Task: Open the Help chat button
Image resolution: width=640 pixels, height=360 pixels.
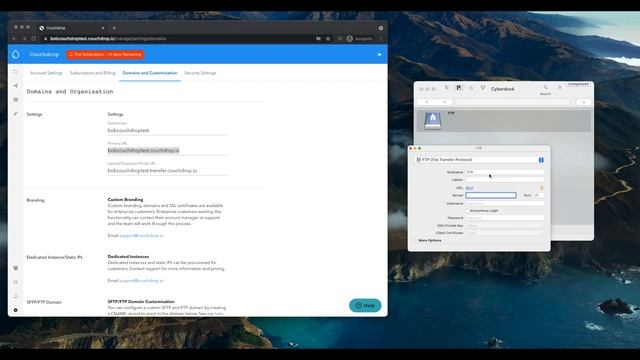Action: click(x=365, y=305)
